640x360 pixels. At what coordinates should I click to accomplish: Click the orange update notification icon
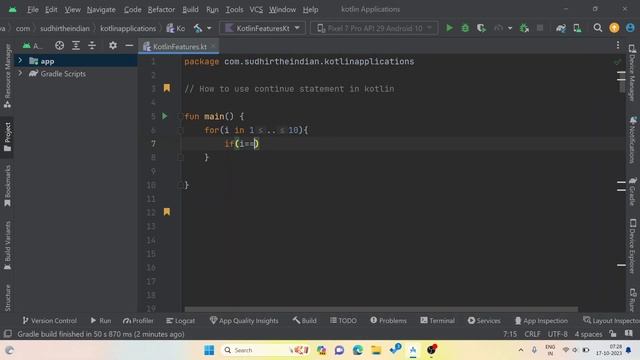tap(614, 28)
